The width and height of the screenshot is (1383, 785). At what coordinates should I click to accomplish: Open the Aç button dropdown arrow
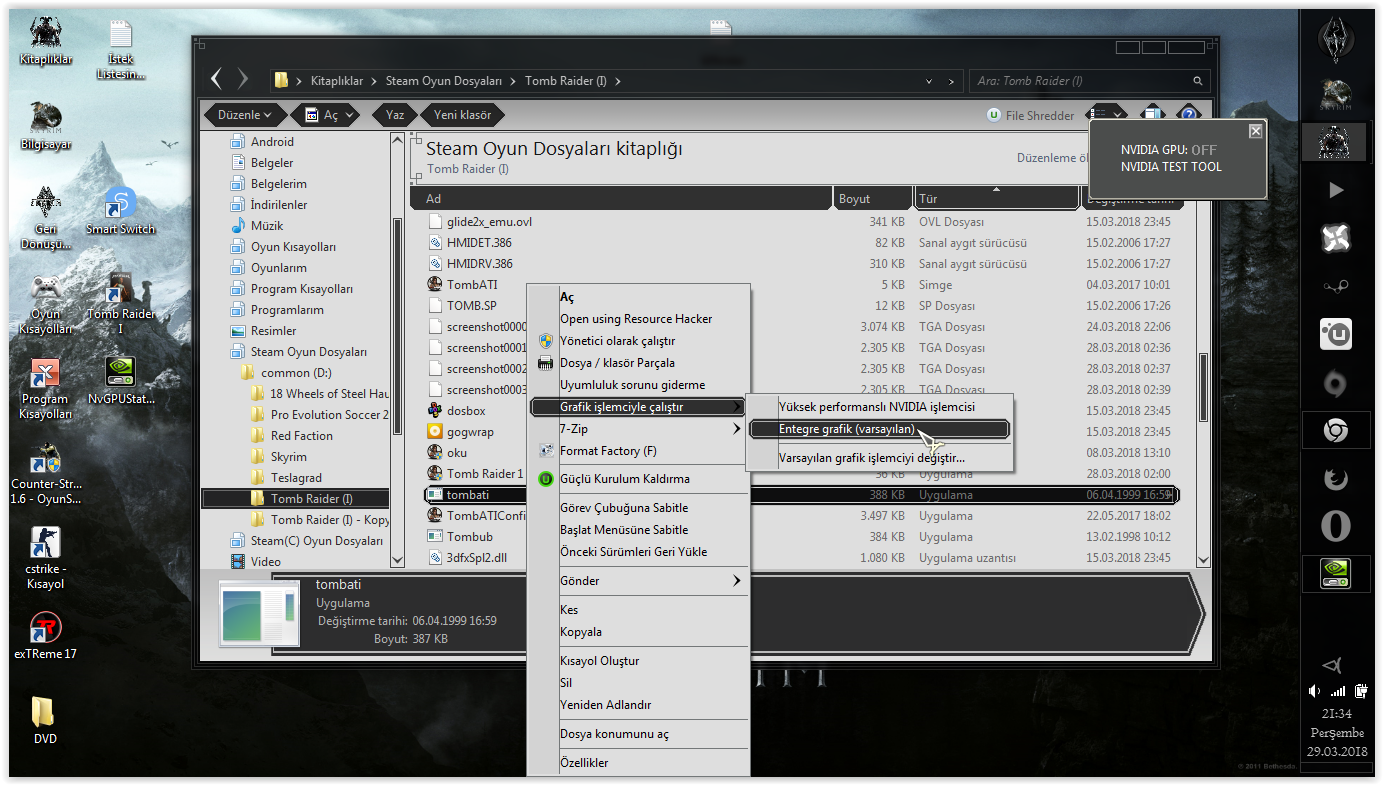click(351, 115)
